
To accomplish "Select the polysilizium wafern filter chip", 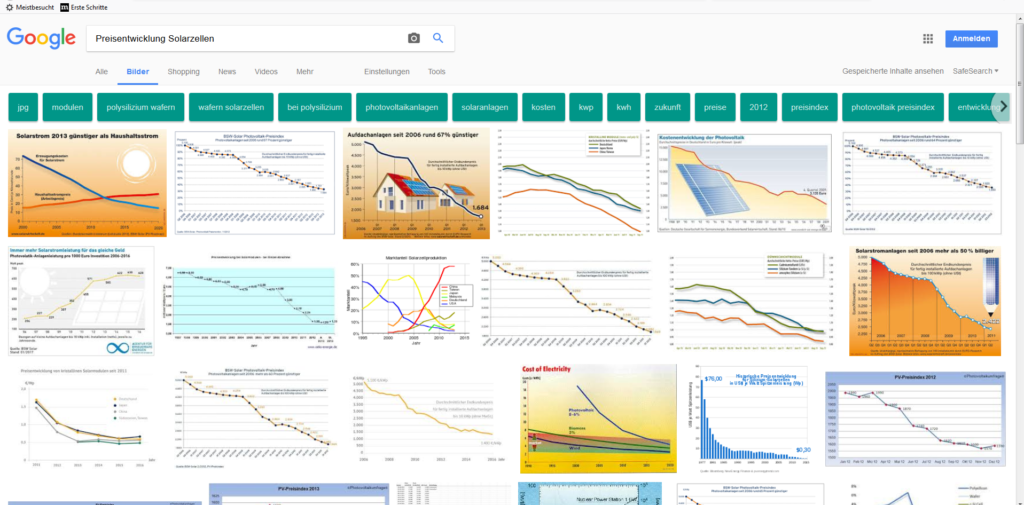I will tap(140, 107).
